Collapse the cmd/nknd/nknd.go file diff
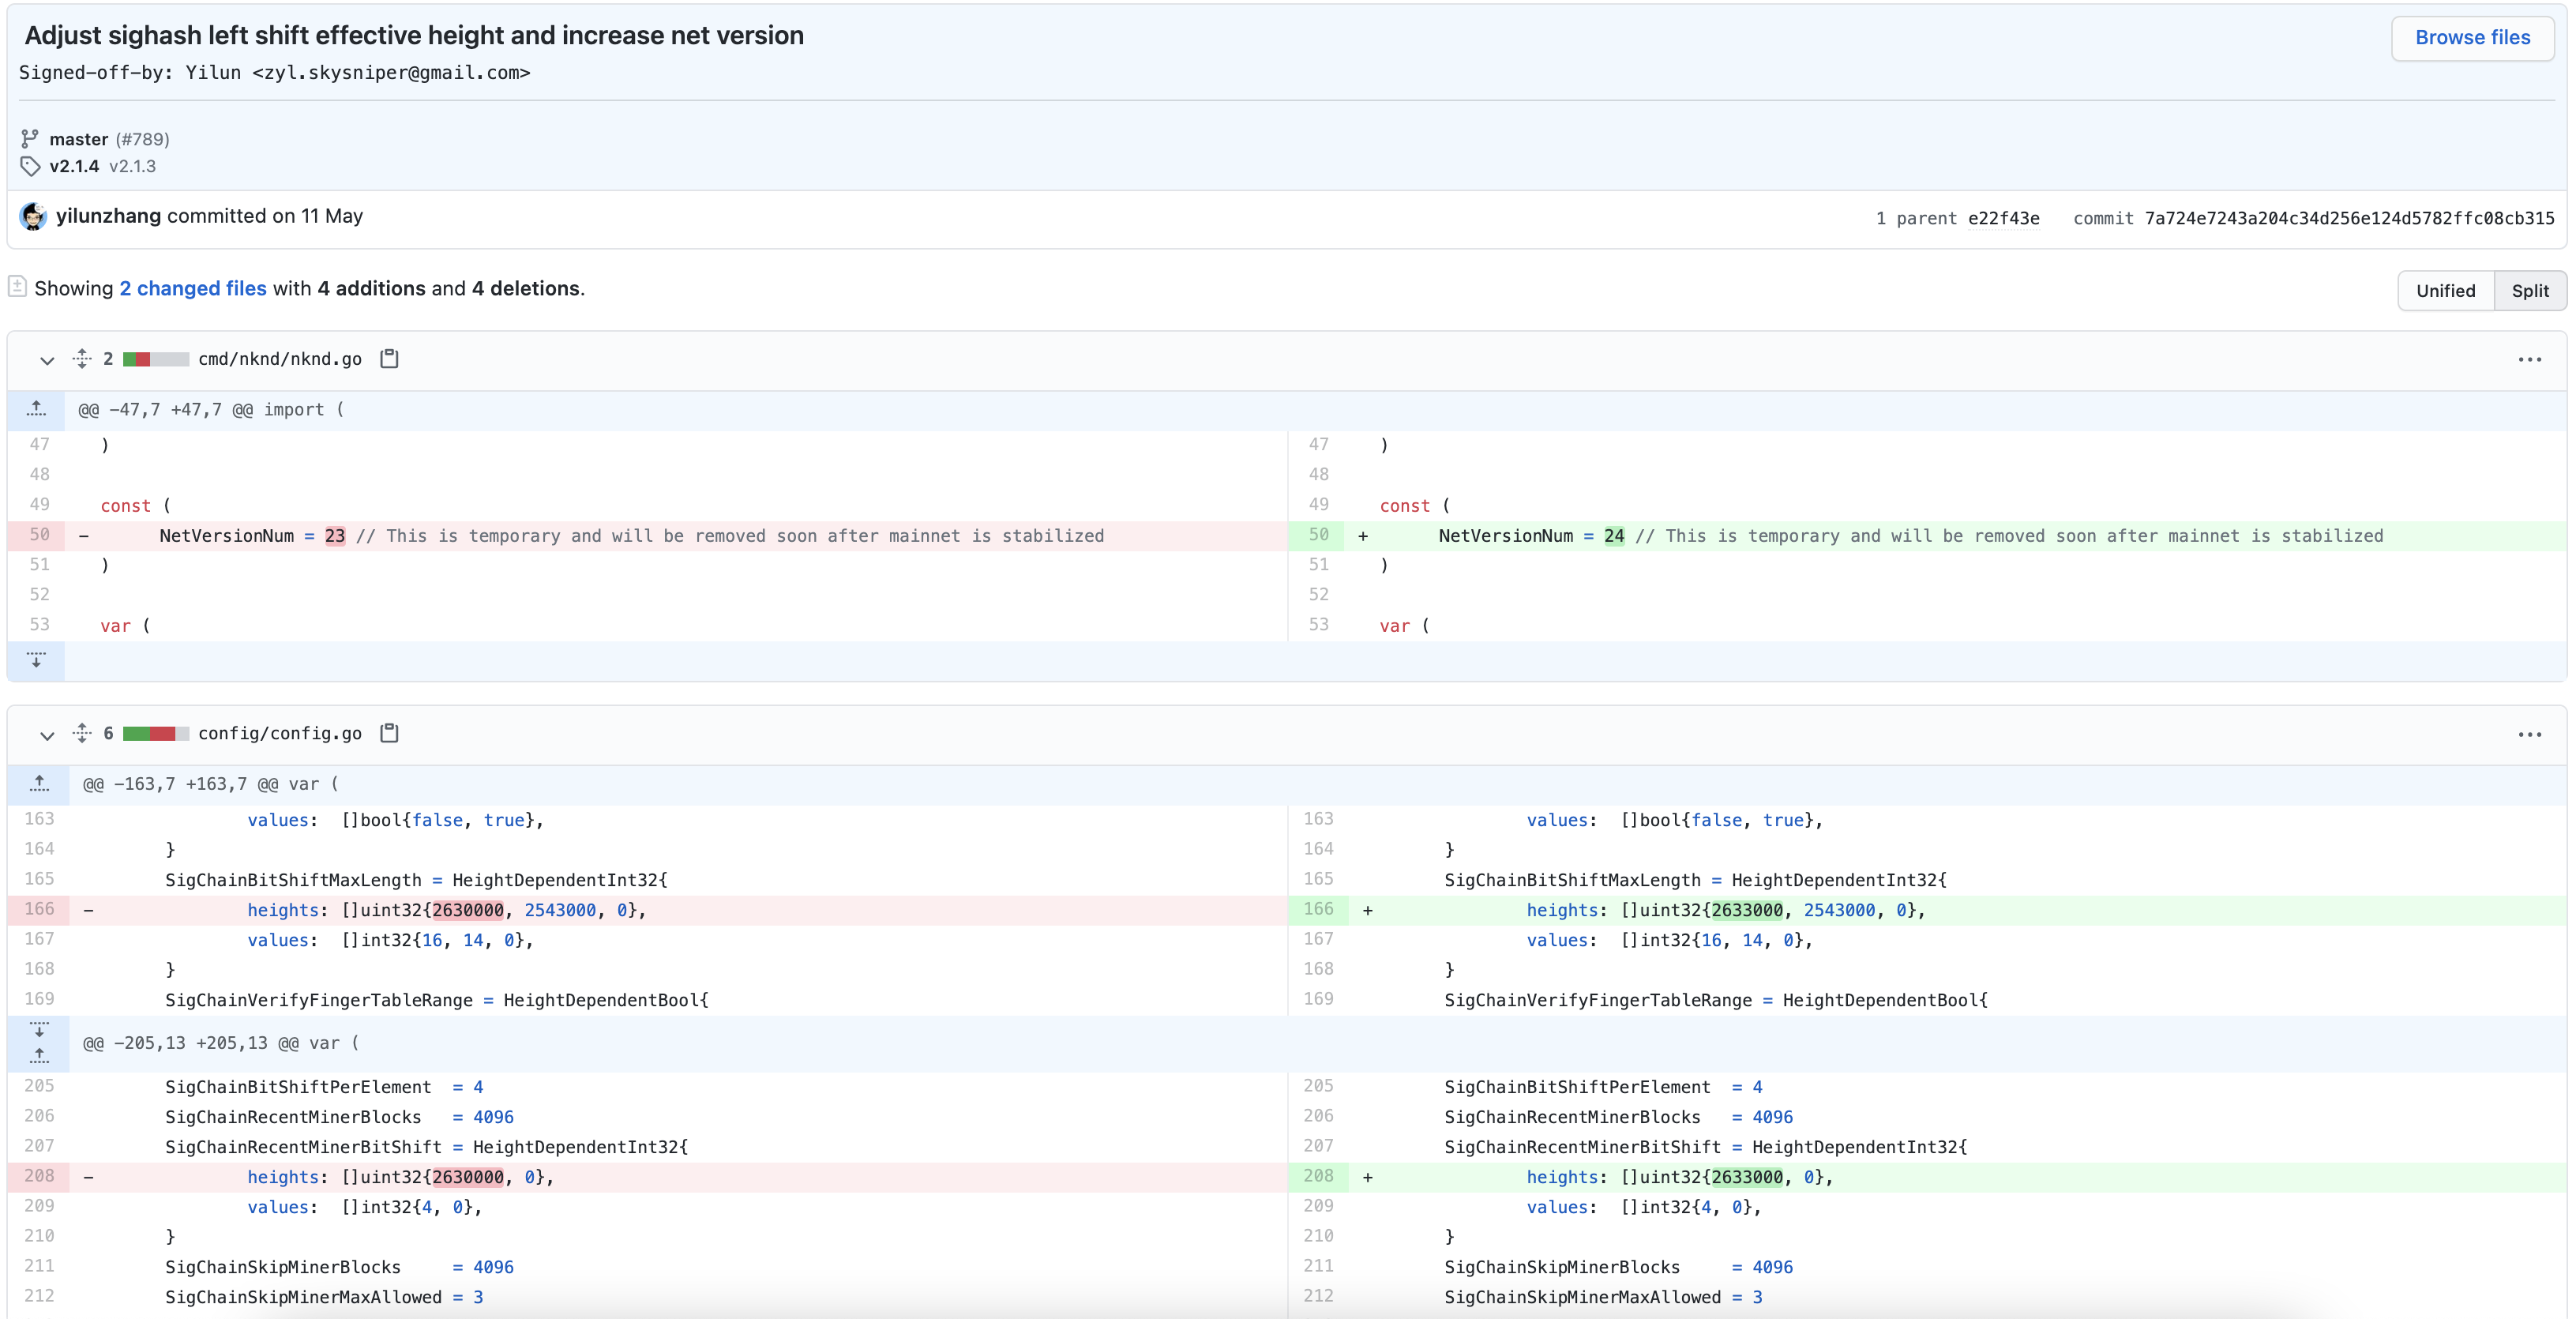The height and width of the screenshot is (1319, 2576). click(47, 360)
